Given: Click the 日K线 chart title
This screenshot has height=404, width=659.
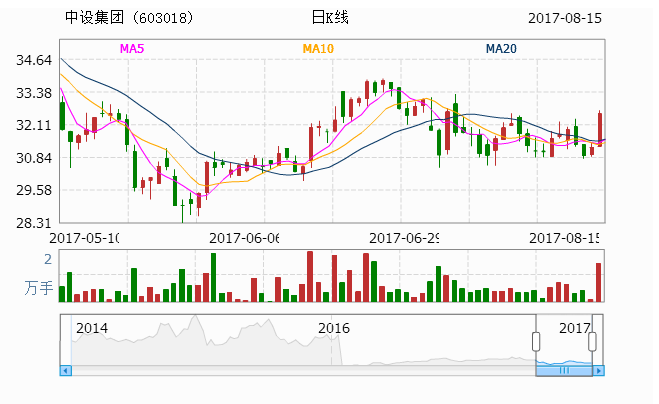Looking at the screenshot, I should pyautogui.click(x=330, y=18).
